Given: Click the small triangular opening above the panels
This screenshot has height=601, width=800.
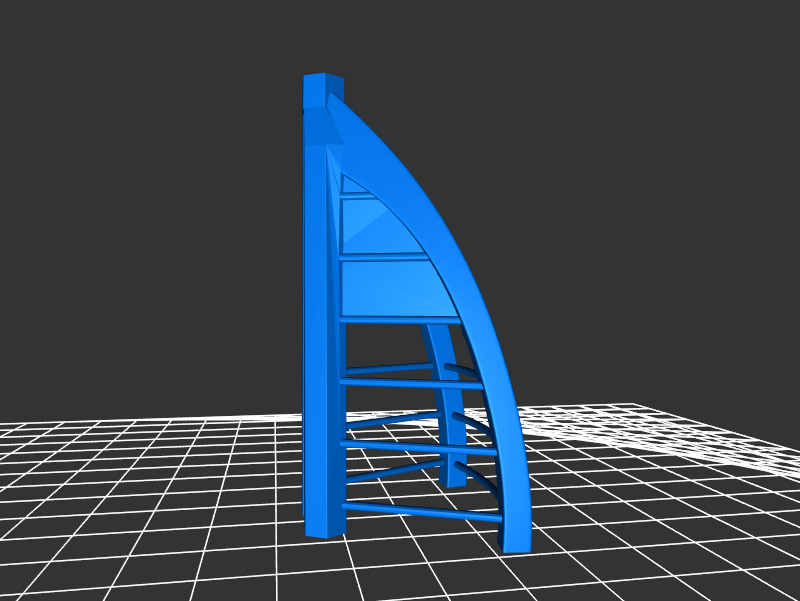Looking at the screenshot, I should point(351,185).
